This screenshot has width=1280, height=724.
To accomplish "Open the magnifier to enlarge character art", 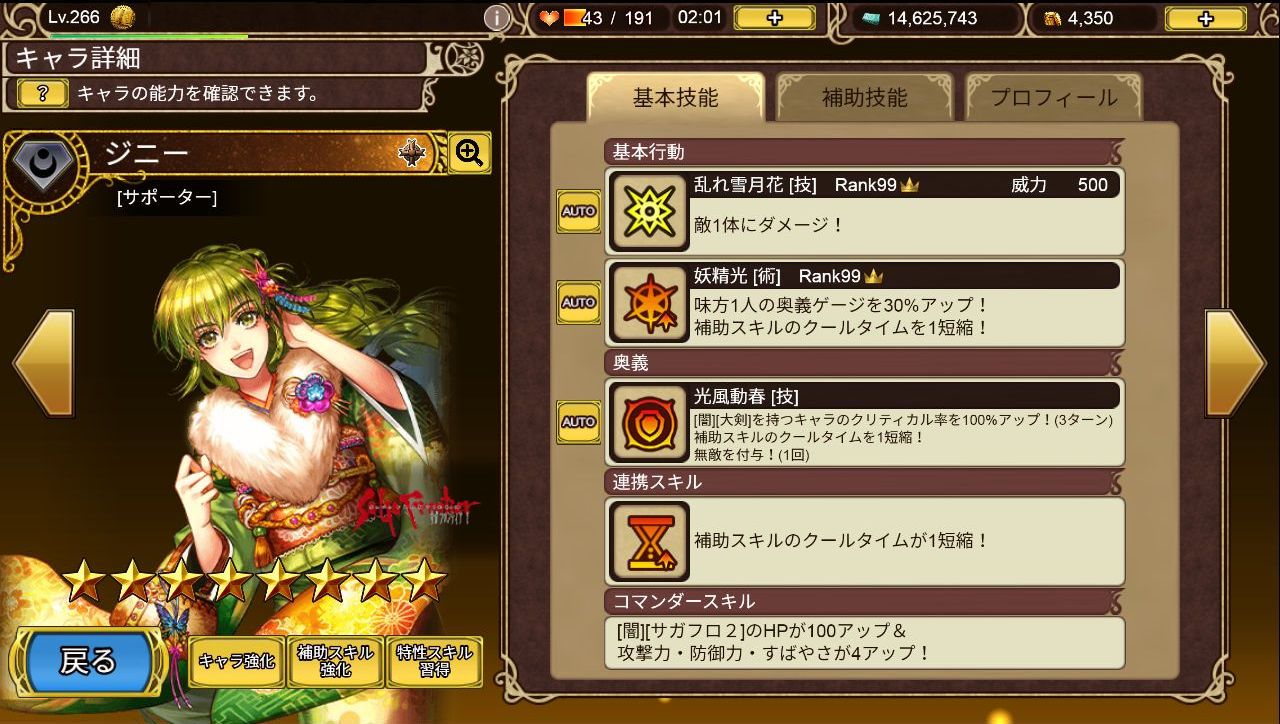I will tap(469, 153).
